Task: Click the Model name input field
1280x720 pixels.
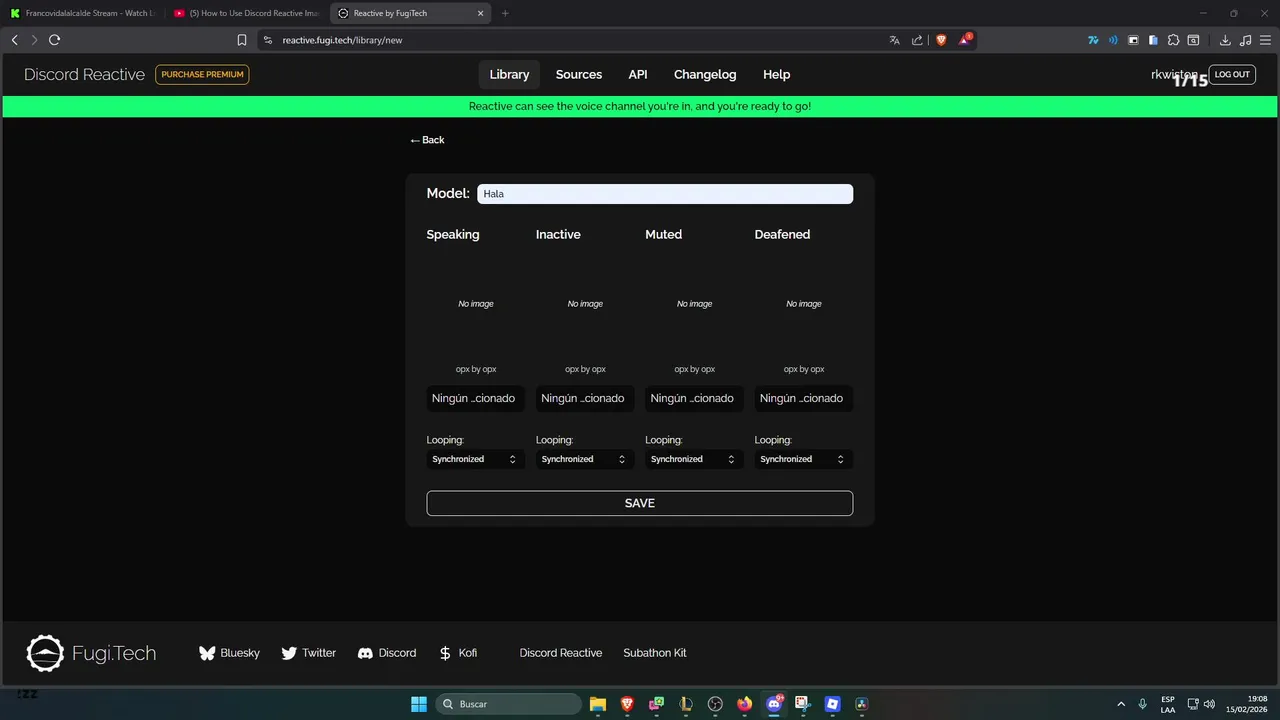Action: [x=665, y=194]
